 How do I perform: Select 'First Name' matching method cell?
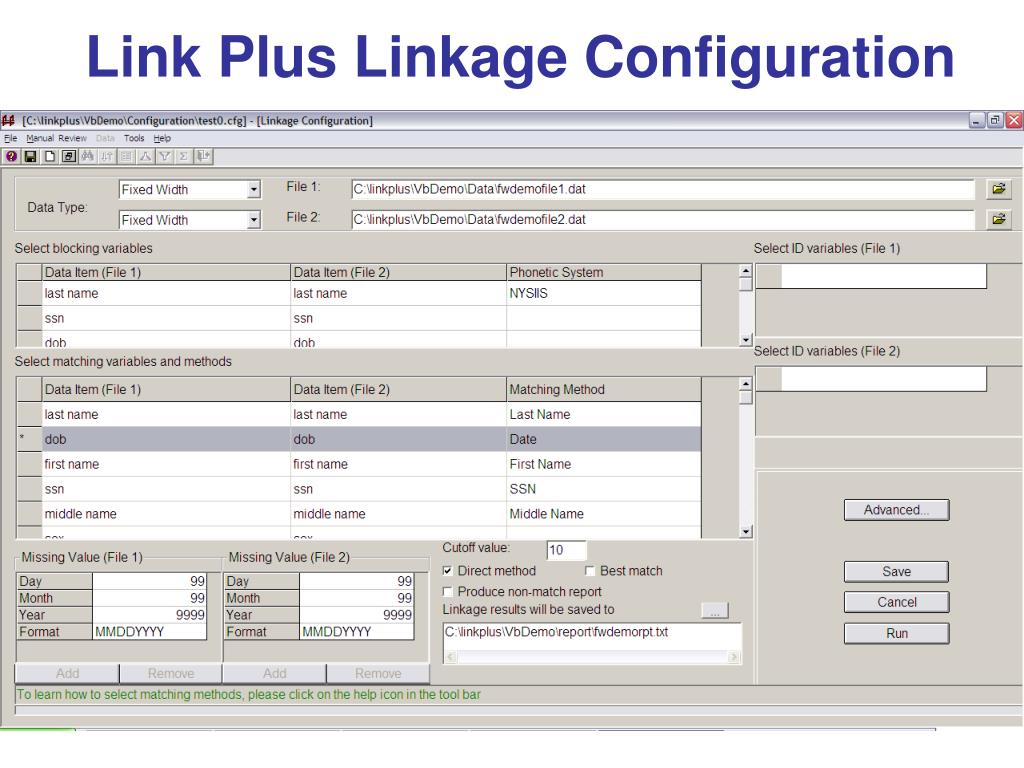tap(603, 464)
